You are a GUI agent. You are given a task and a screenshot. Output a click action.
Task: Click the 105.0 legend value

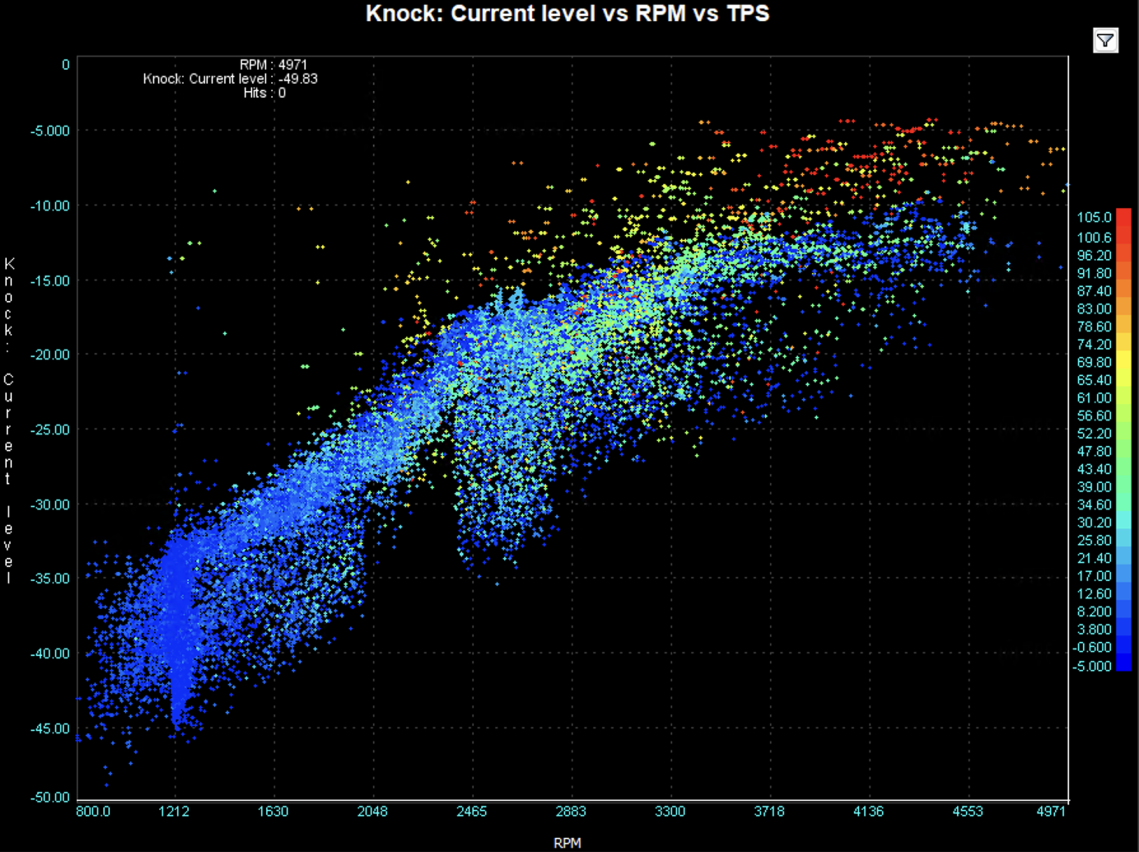click(x=1095, y=218)
